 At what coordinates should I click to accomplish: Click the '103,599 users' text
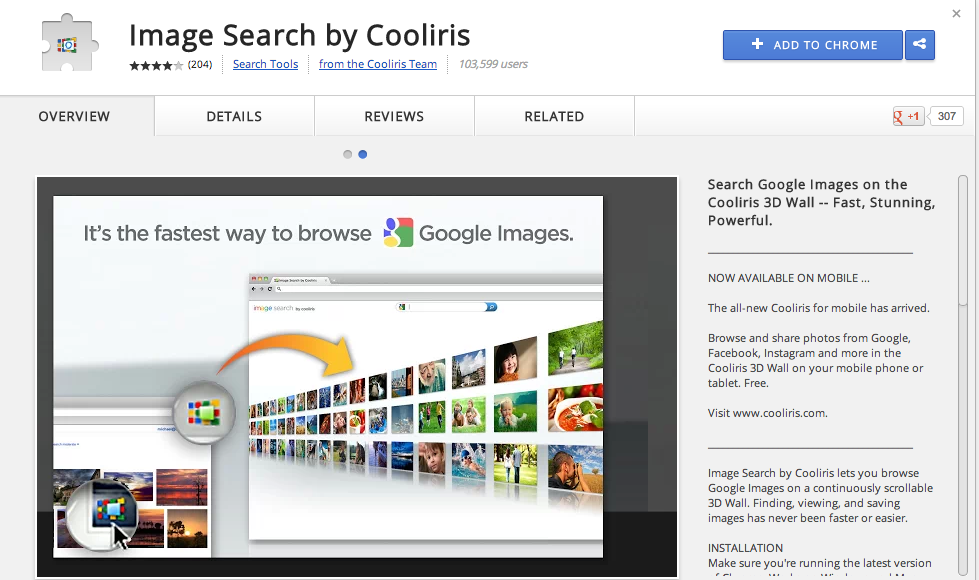[493, 64]
